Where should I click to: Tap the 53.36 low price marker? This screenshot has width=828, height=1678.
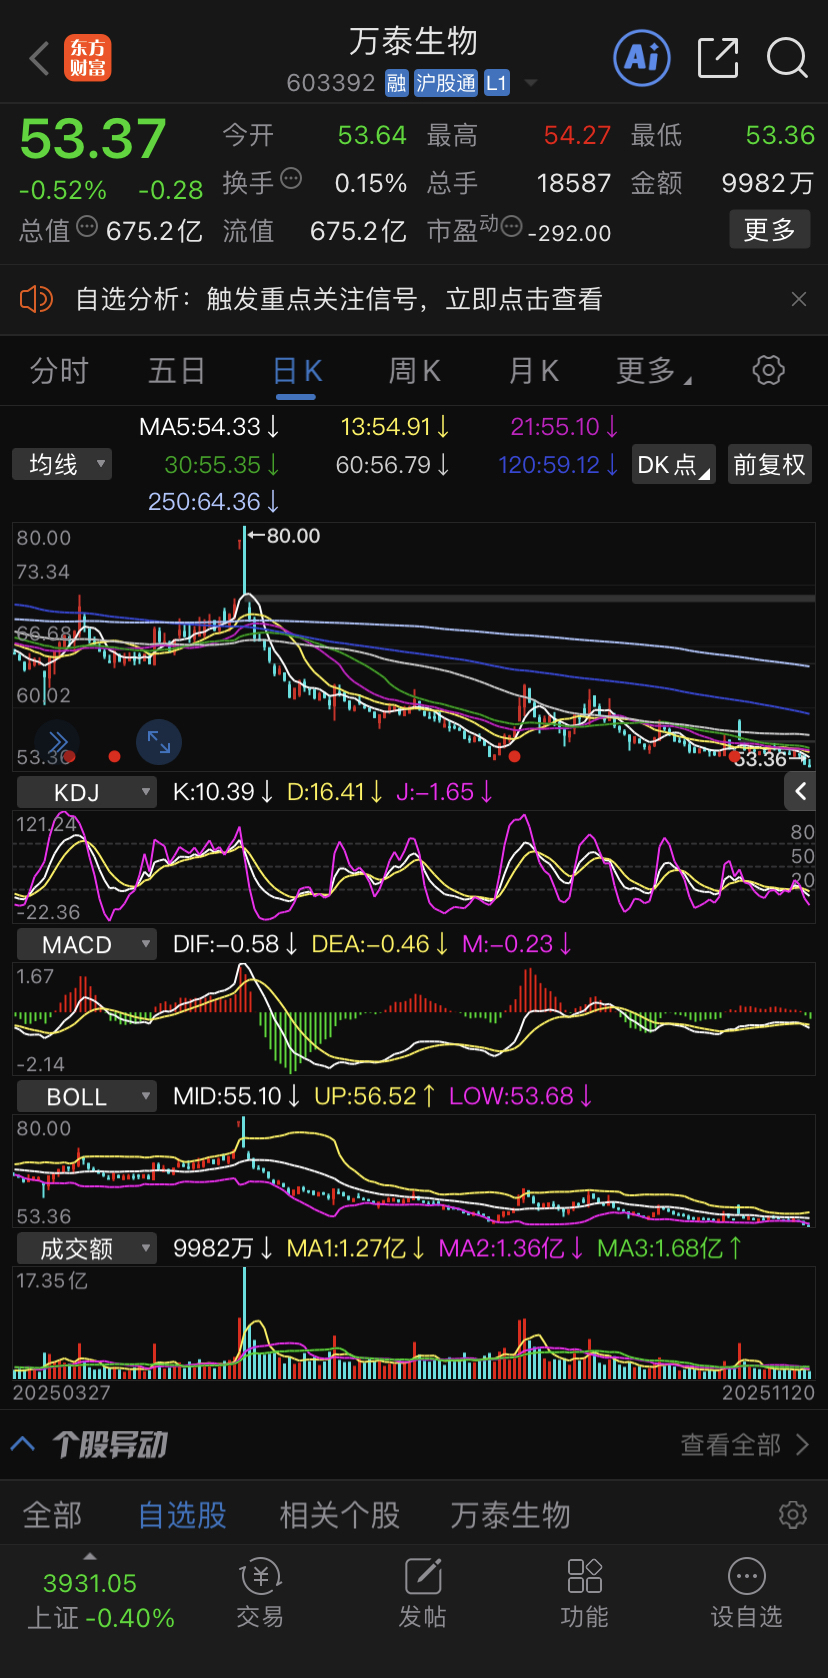(770, 759)
